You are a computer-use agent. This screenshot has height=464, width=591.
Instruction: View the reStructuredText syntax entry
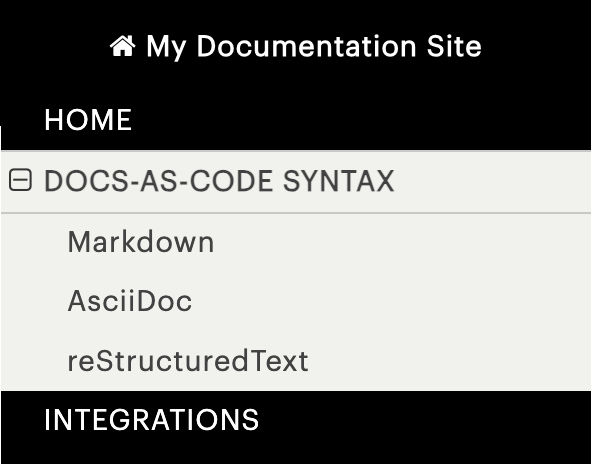296,361
